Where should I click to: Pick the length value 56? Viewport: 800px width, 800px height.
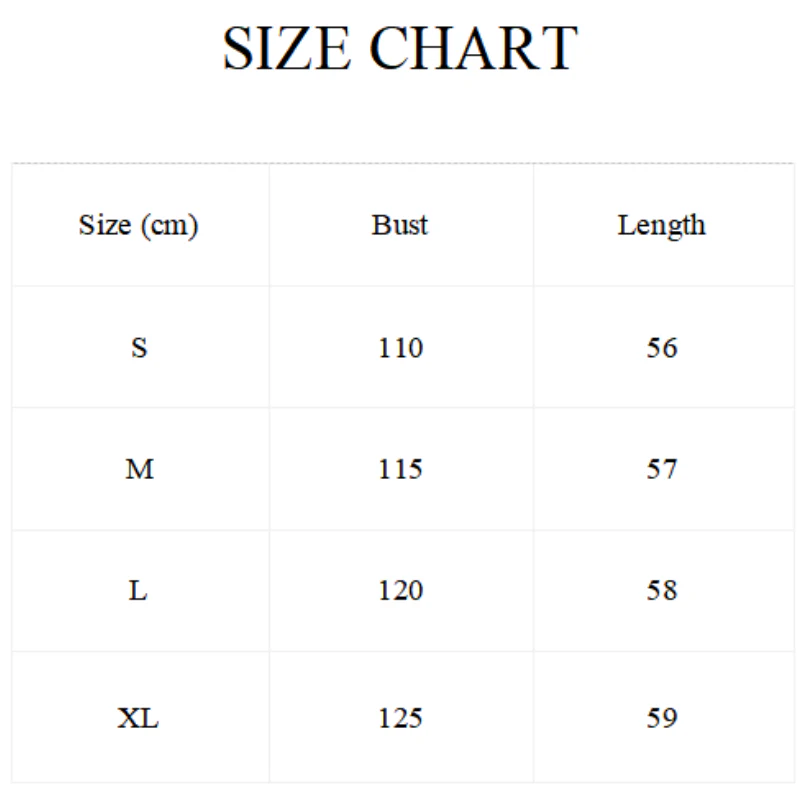661,348
